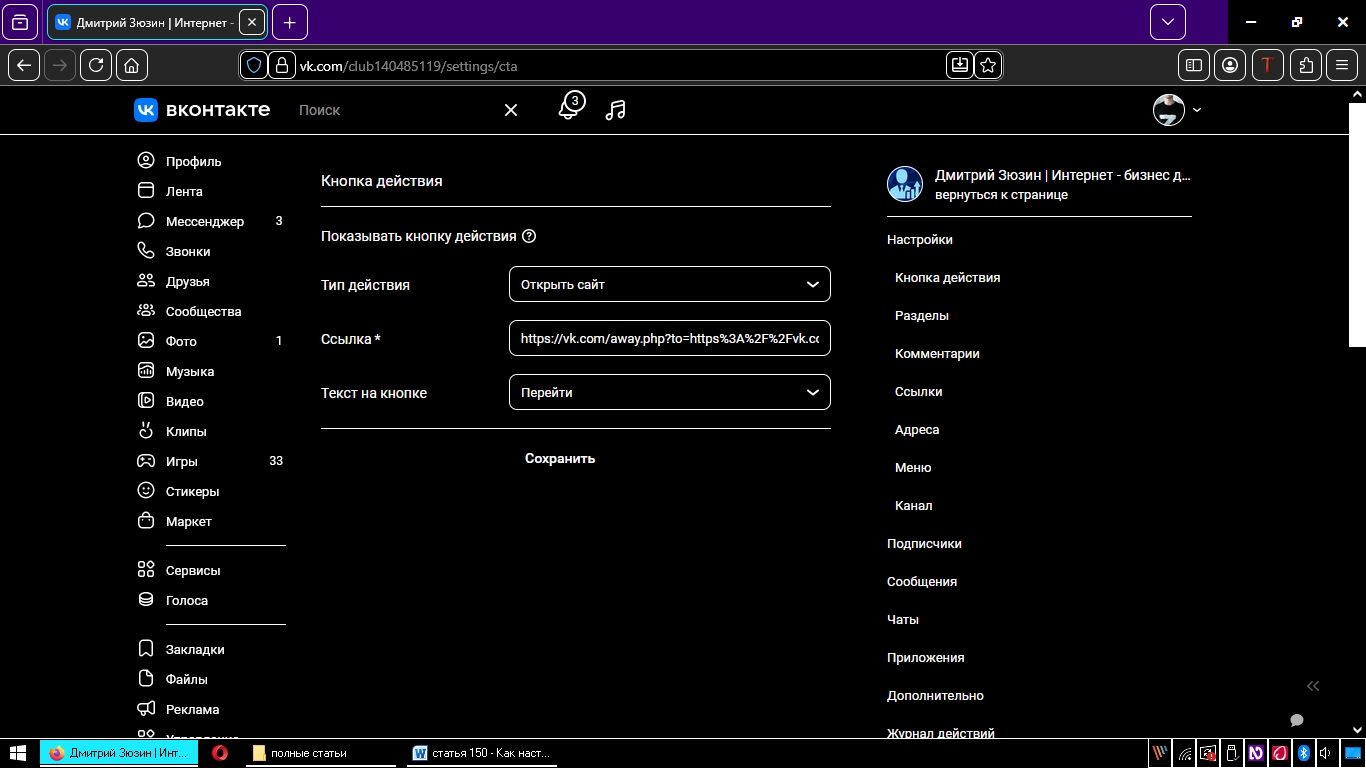Expand the "Текст на кнопке" dropdown
The width and height of the screenshot is (1366, 768).
point(669,392)
